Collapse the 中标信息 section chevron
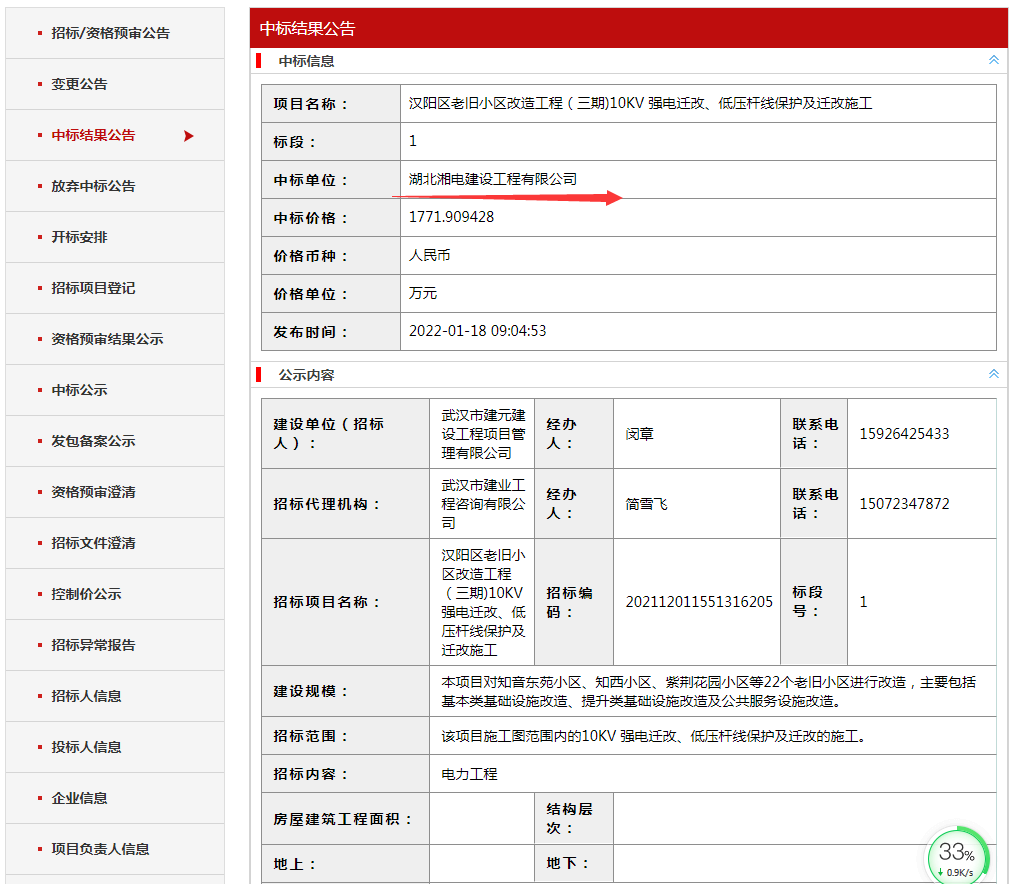This screenshot has height=884, width=1012. pos(993,60)
